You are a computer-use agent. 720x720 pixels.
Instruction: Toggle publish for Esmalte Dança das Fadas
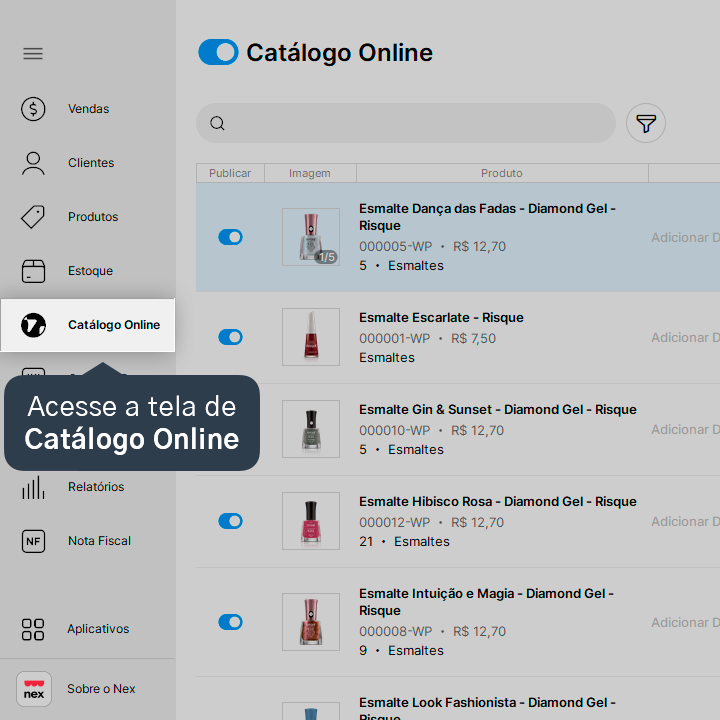[x=230, y=237]
